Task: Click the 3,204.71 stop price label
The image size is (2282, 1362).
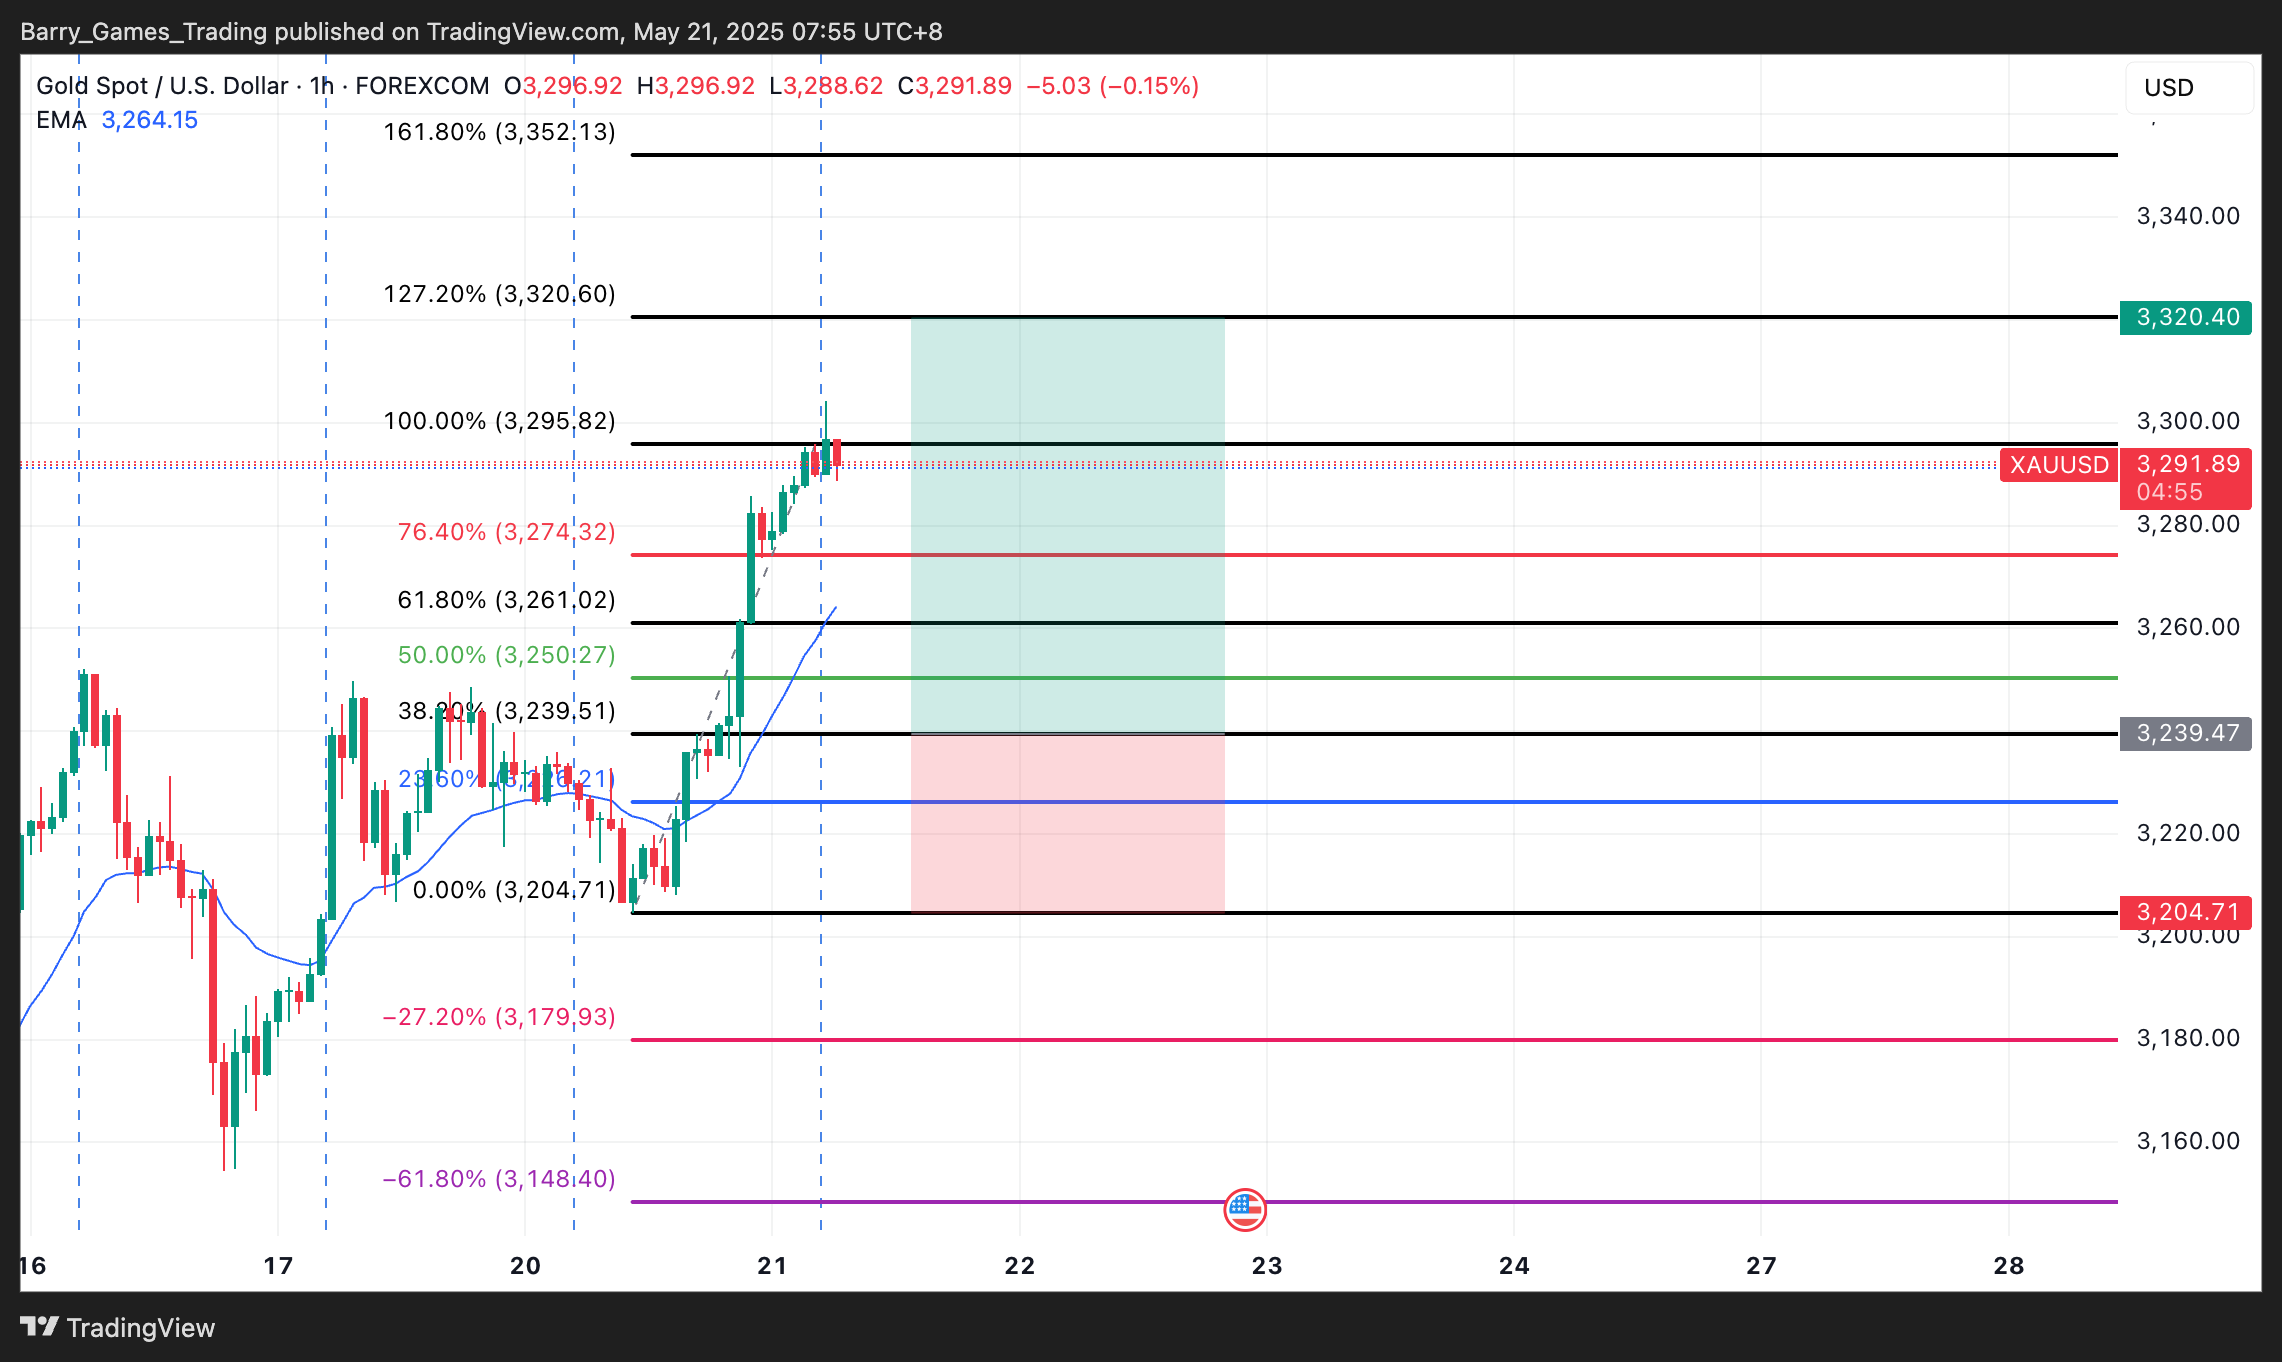Action: tap(2186, 912)
